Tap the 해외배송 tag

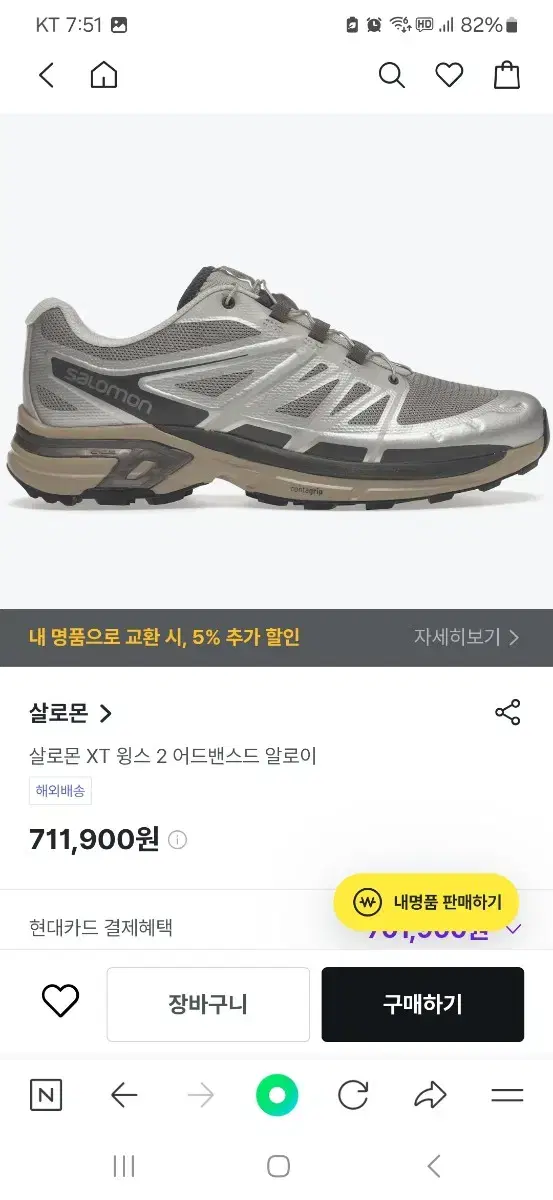(x=61, y=791)
